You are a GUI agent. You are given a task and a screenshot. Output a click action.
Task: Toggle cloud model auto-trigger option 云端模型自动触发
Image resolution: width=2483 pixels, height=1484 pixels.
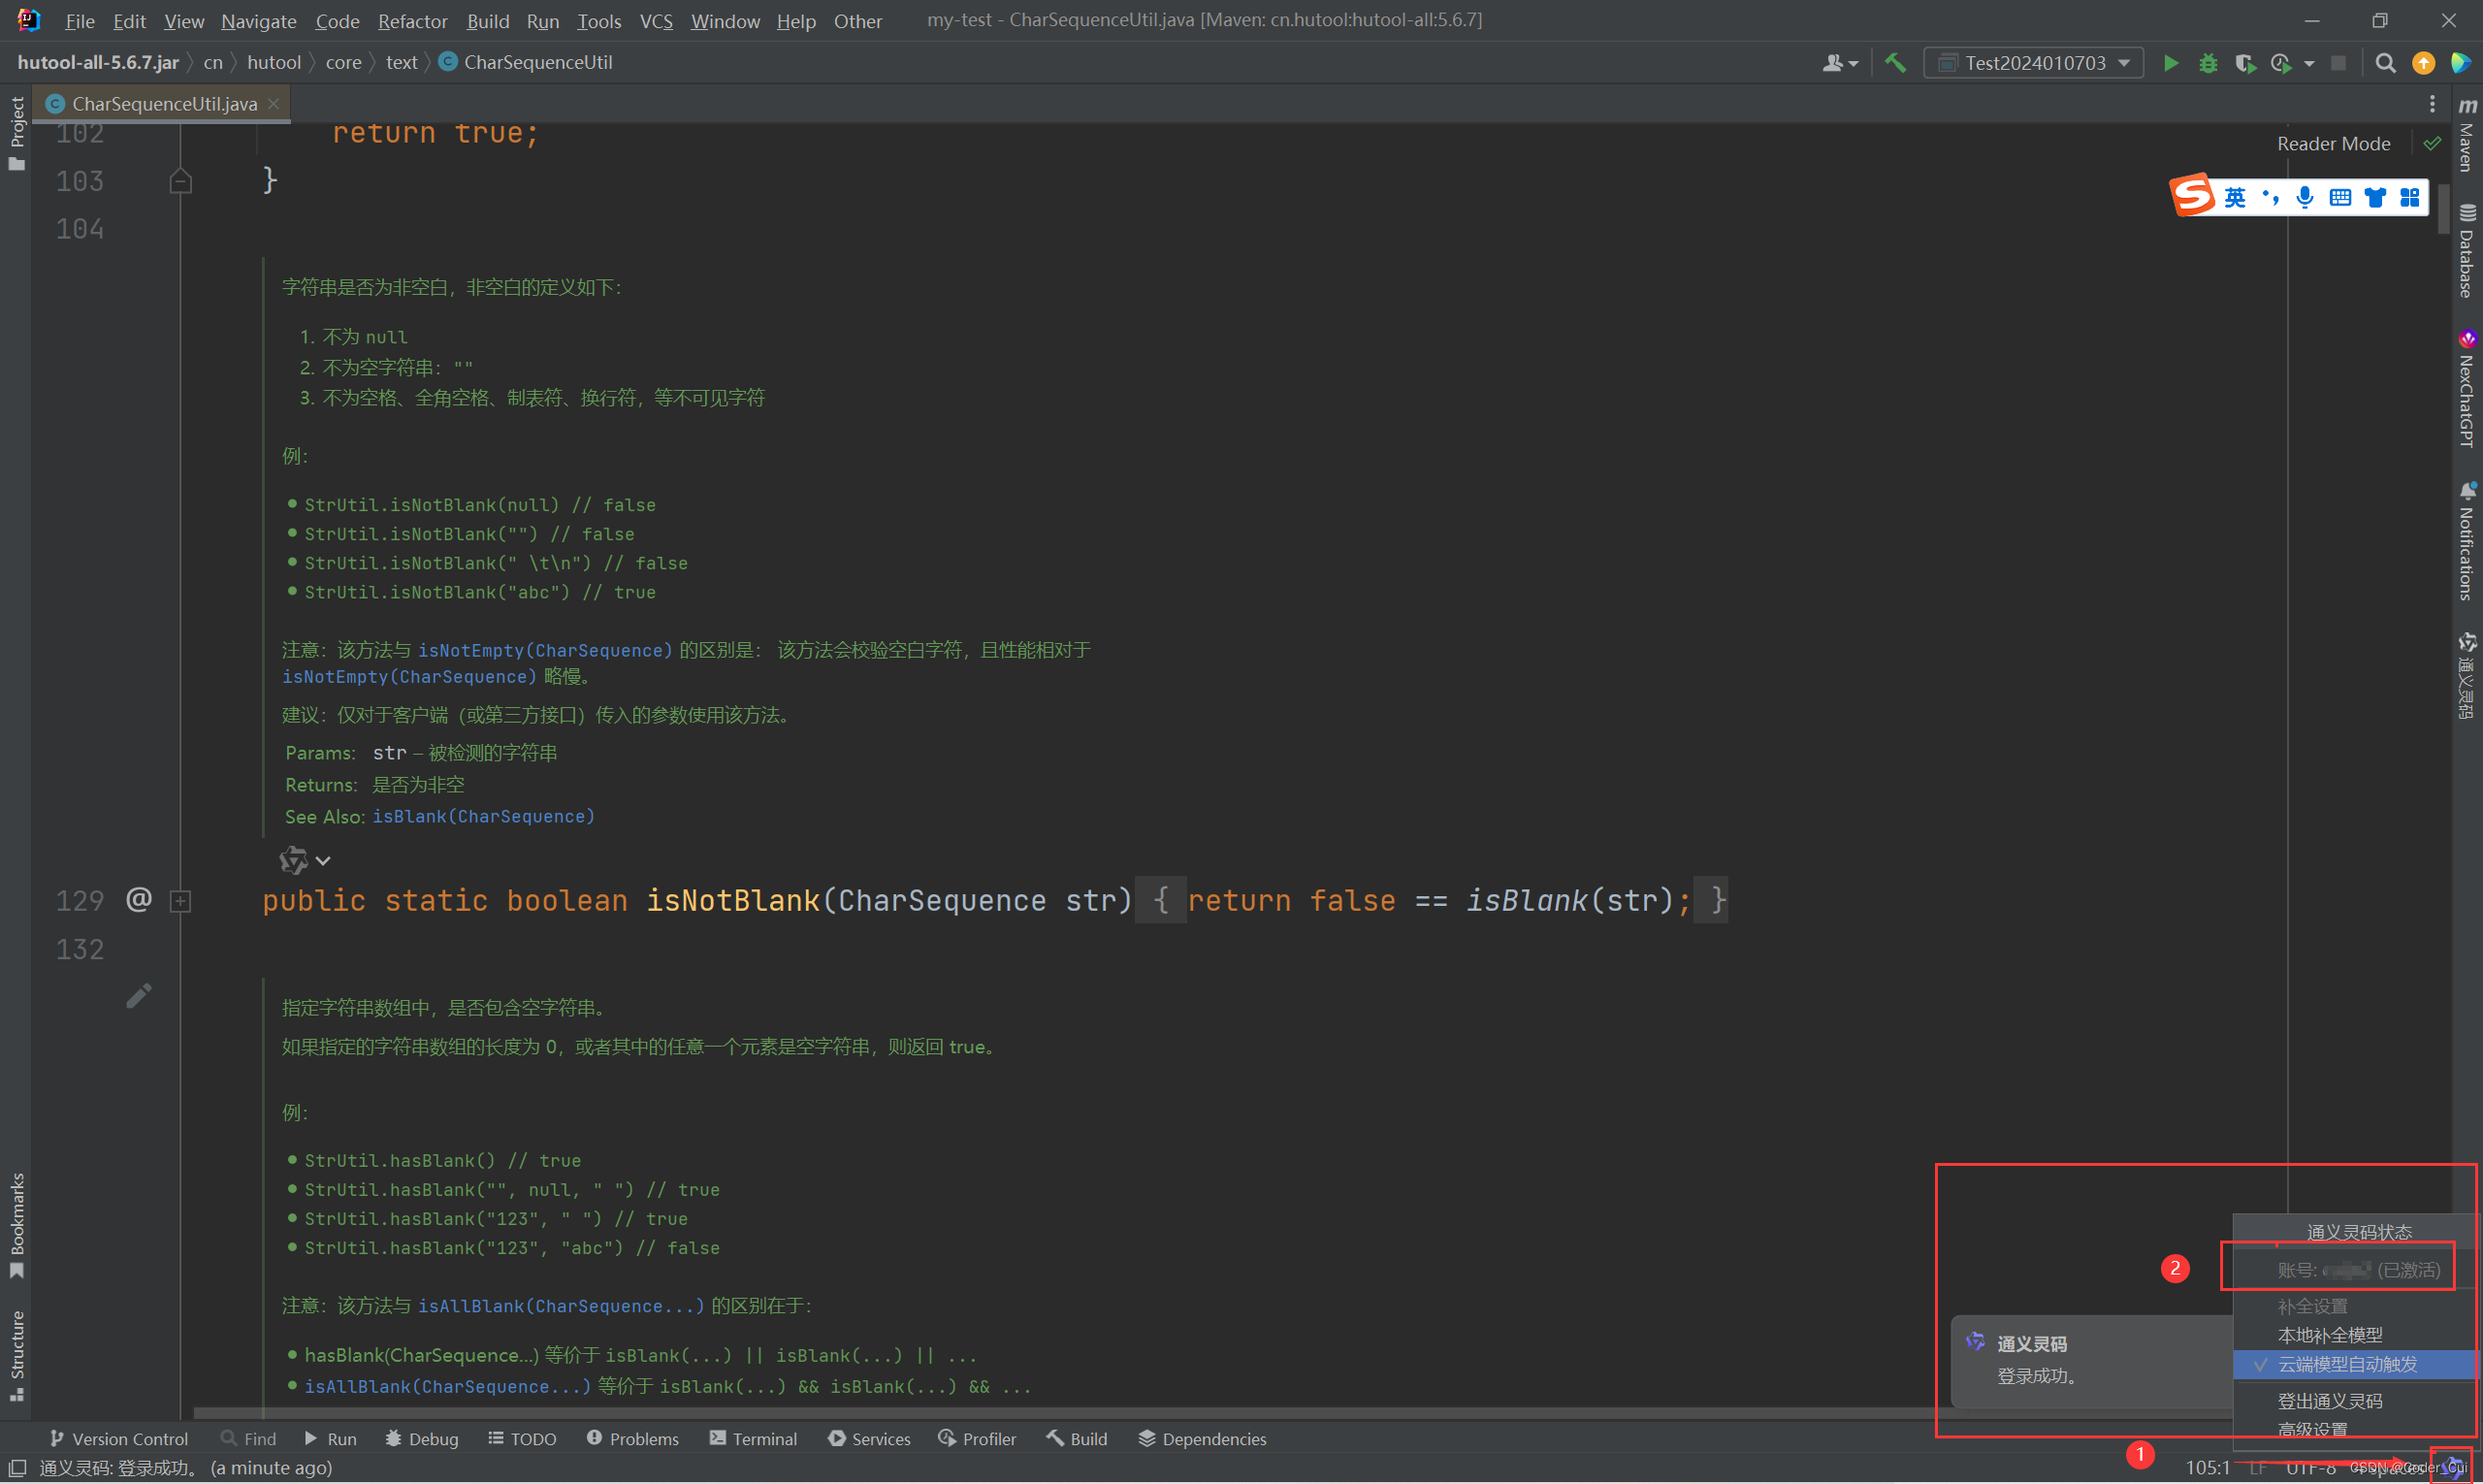tap(2347, 1364)
